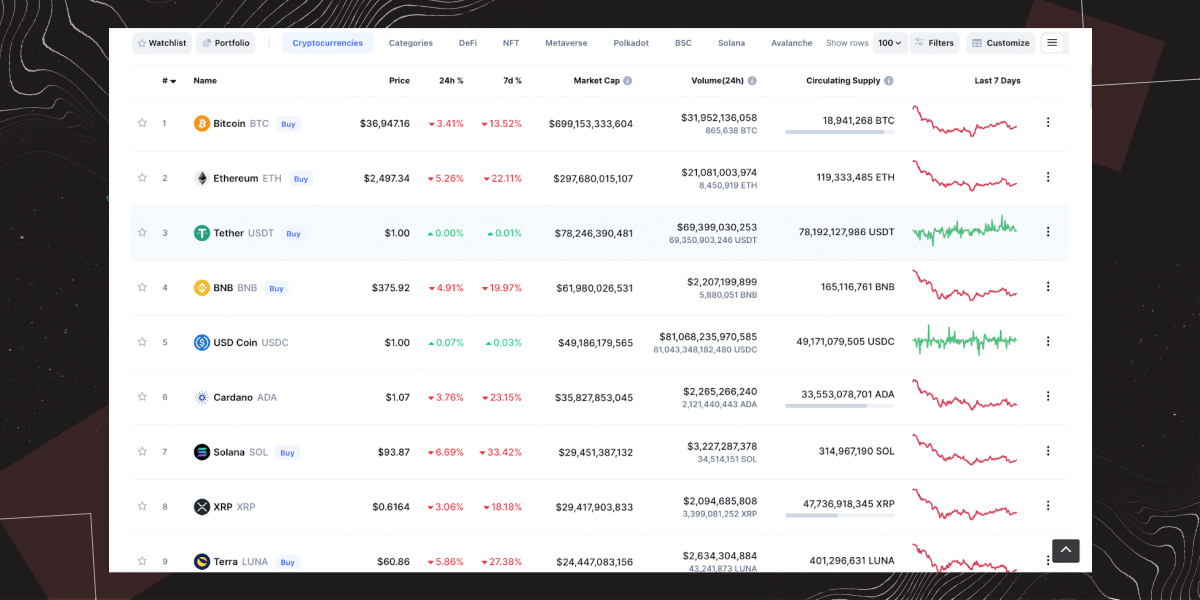Screen dimensions: 1200x600
Task: Sort by Volume(24h) column header
Action: (x=717, y=81)
